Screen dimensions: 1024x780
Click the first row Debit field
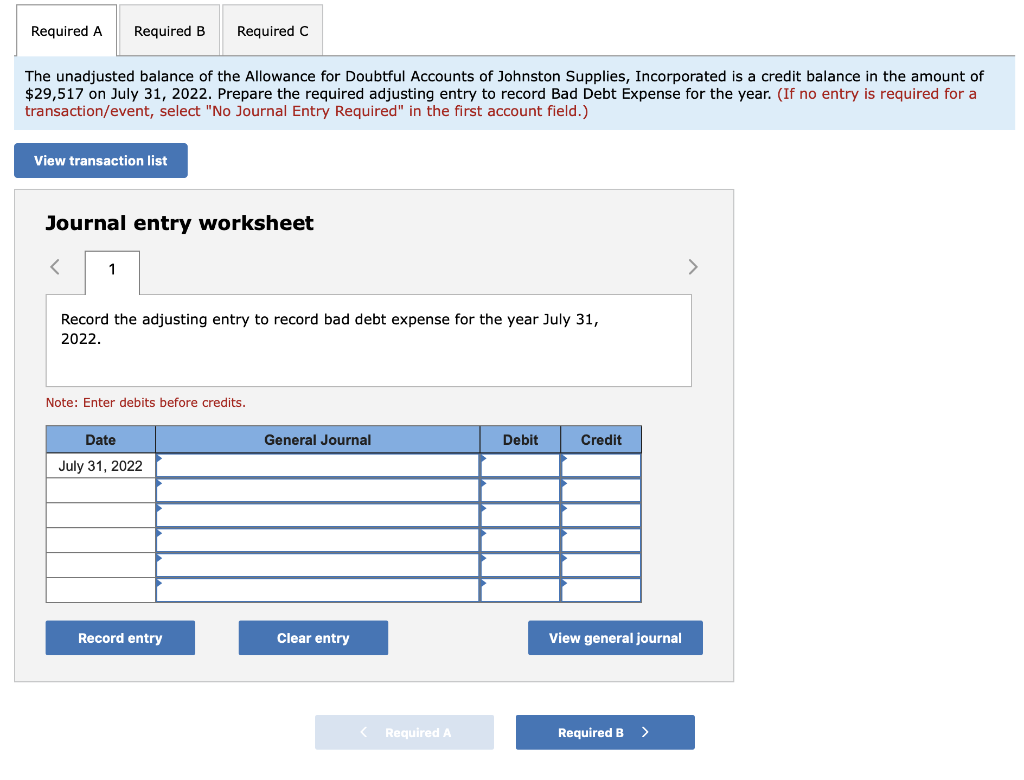tap(519, 465)
